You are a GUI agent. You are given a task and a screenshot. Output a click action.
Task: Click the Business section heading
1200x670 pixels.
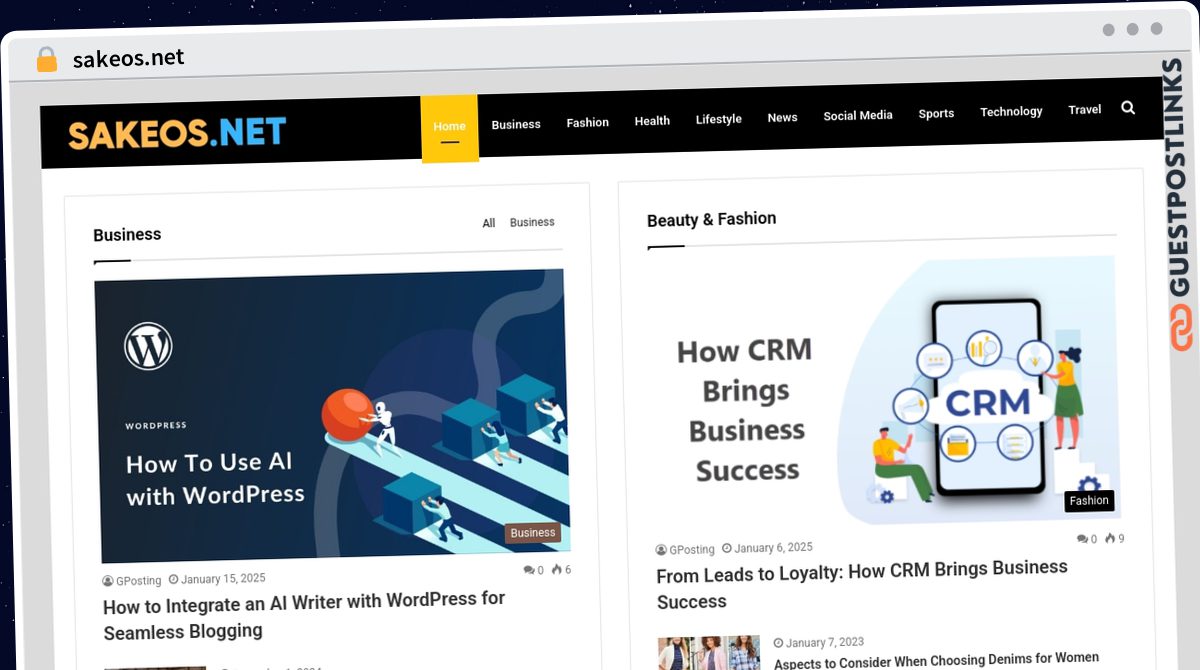tap(127, 235)
